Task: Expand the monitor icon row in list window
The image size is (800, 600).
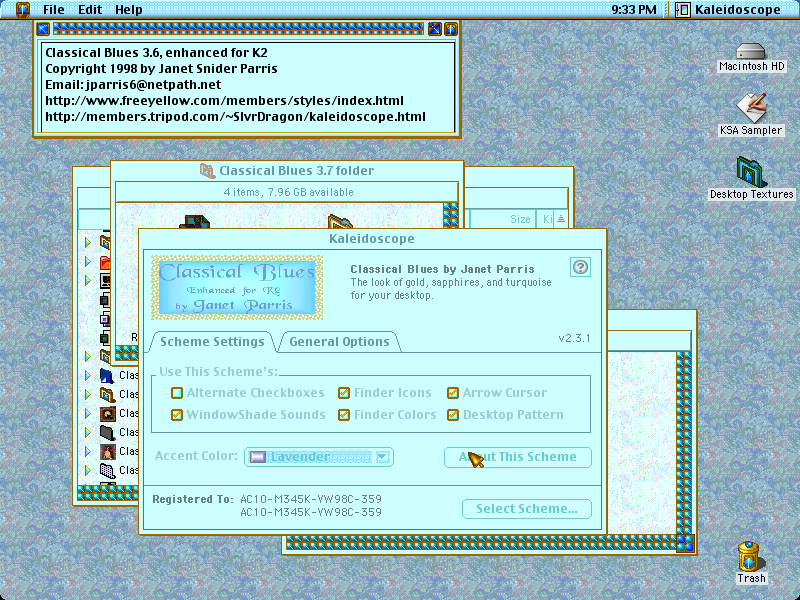Action: pos(88,281)
